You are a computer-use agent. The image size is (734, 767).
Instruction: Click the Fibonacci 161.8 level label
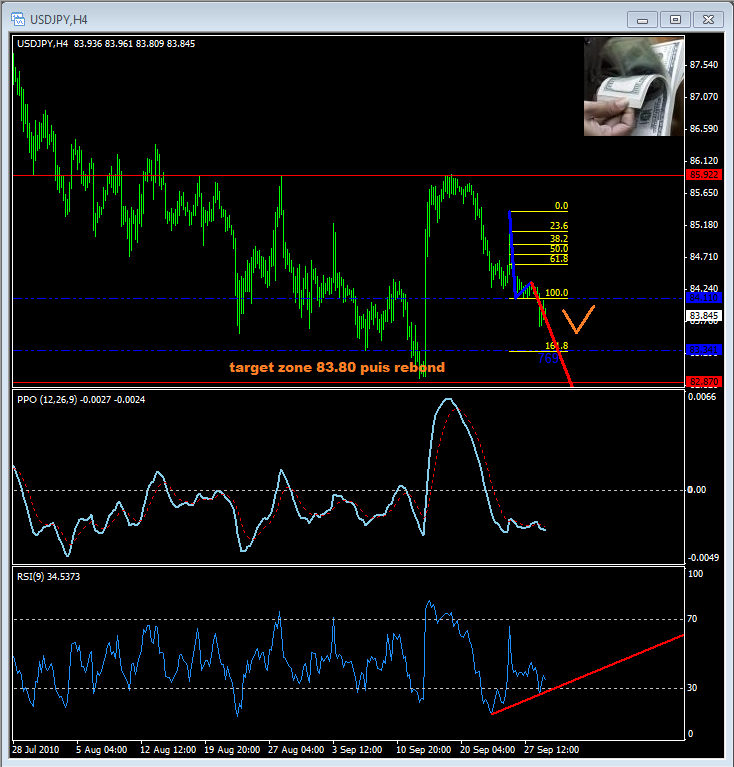tap(556, 346)
